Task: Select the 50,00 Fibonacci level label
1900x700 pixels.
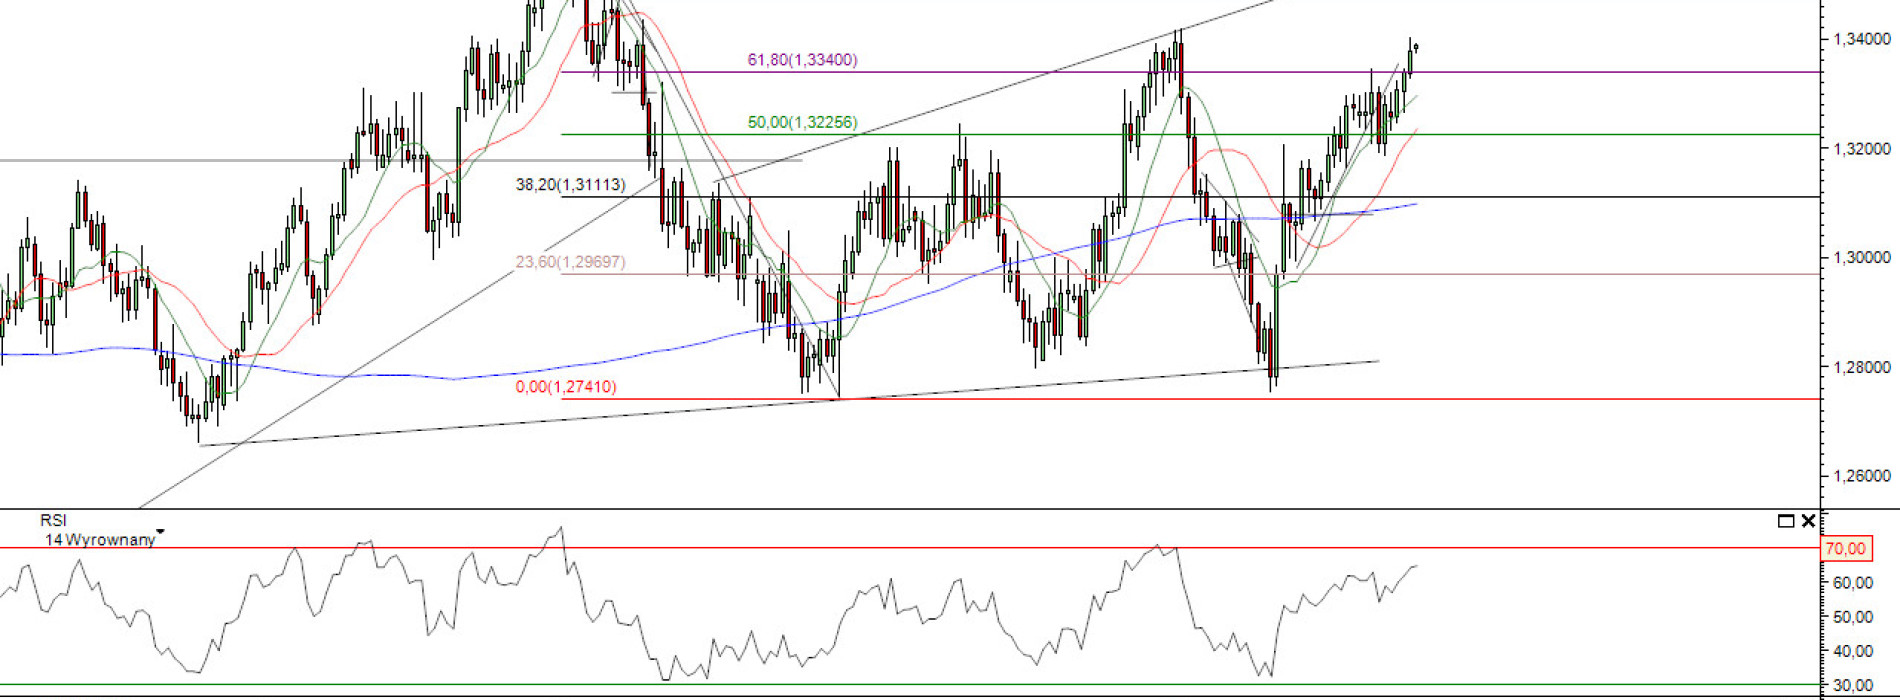Action: pyautogui.click(x=802, y=122)
